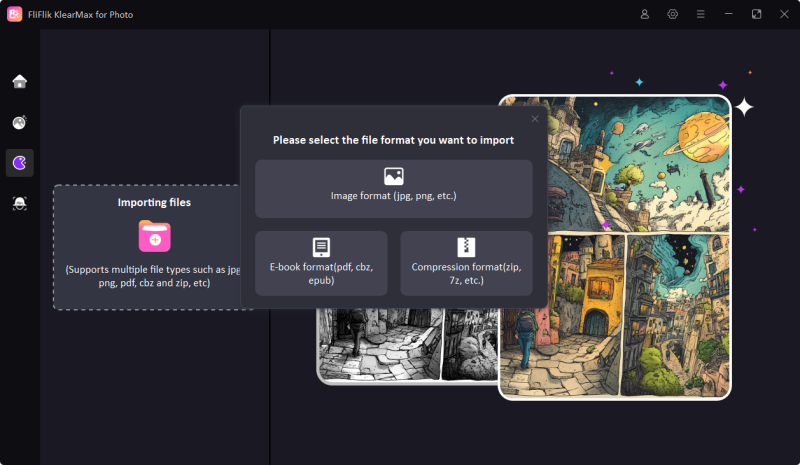Choose Compression format (zip, 7z, etc.)

[466, 263]
